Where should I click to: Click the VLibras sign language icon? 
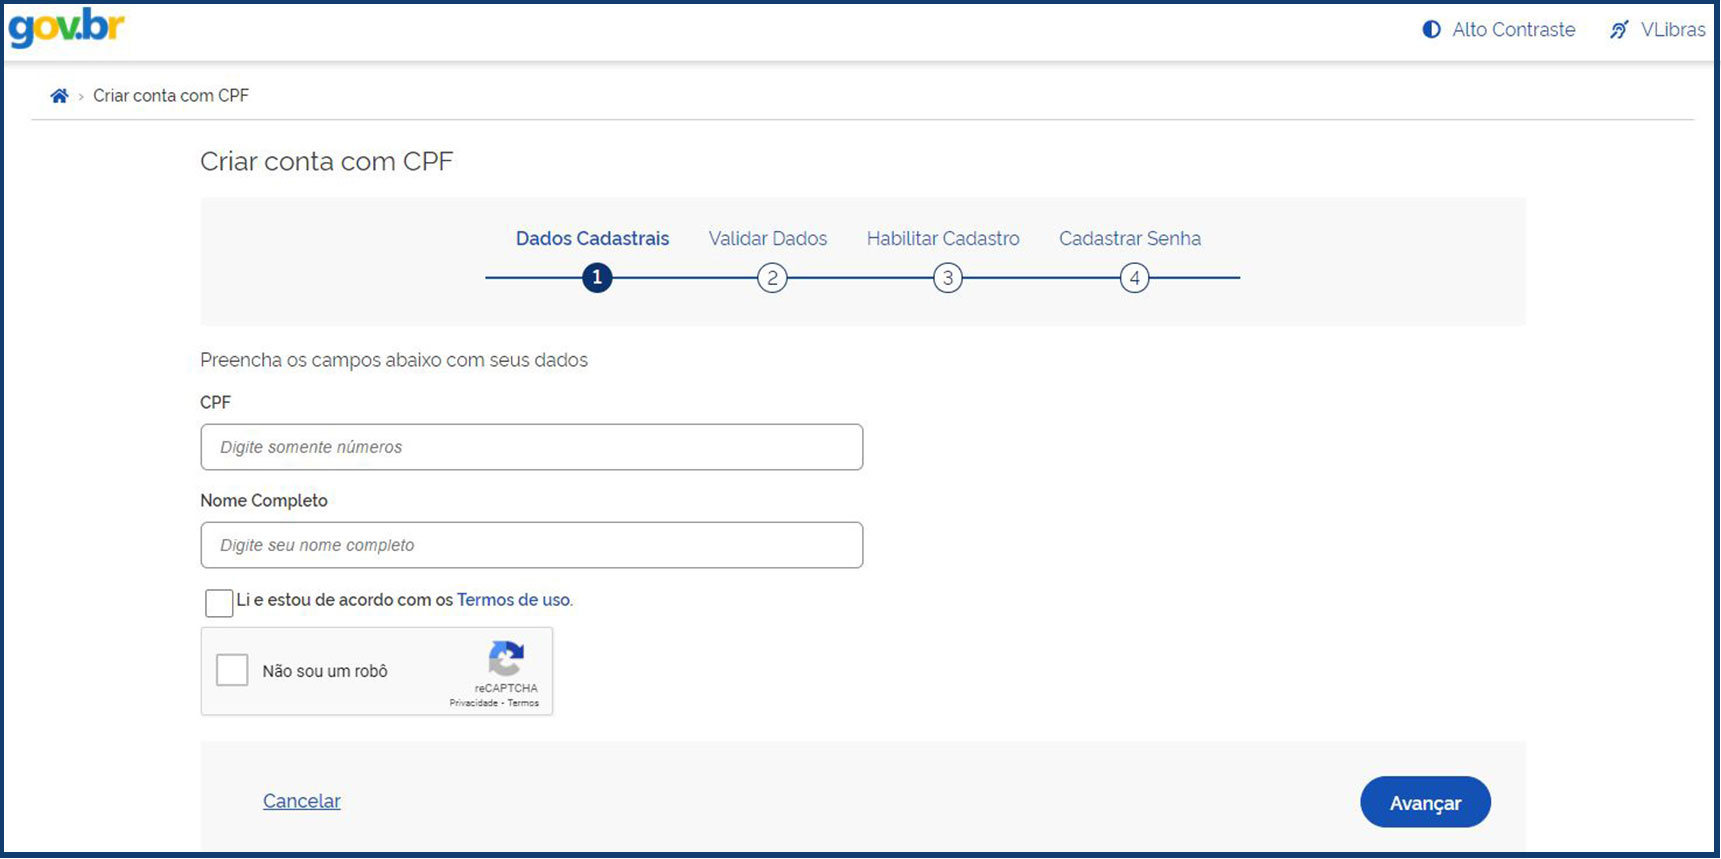[1619, 30]
